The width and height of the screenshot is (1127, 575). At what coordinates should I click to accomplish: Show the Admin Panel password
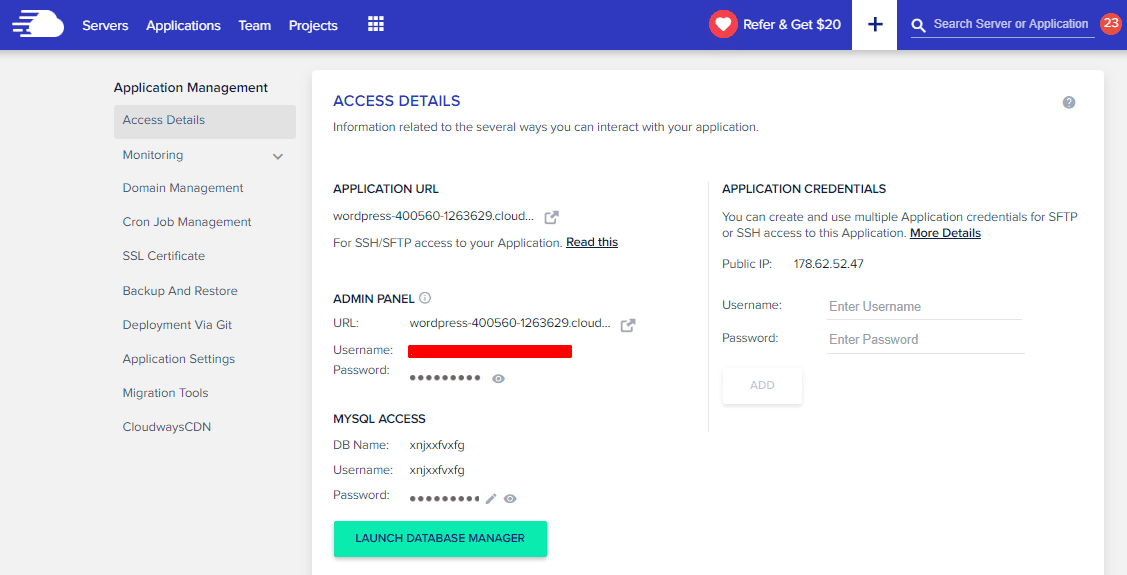[x=498, y=378]
